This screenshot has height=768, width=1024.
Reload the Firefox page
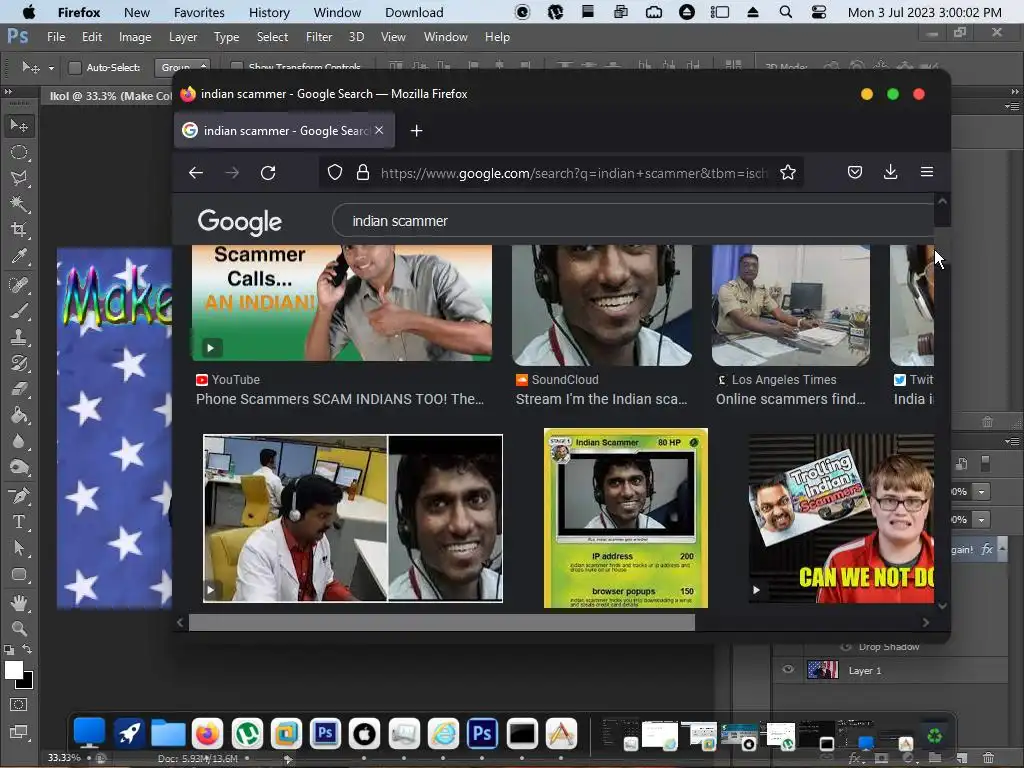(268, 173)
